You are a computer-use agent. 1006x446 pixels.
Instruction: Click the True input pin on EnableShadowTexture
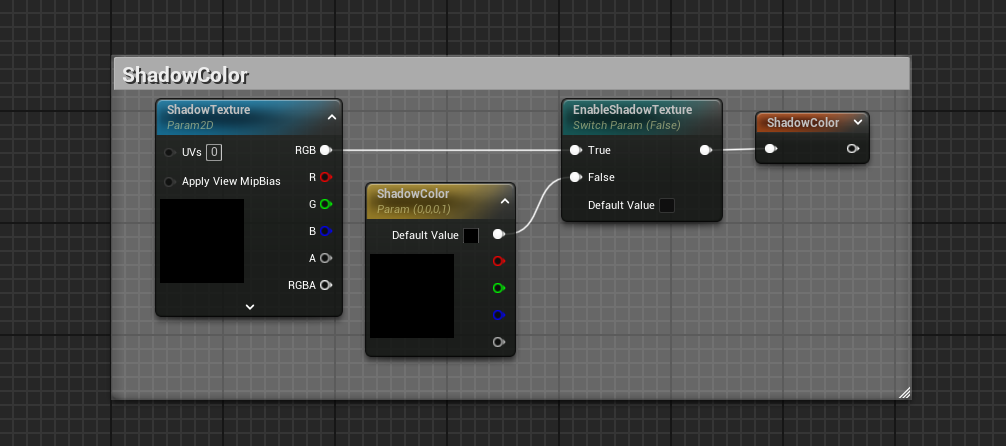[x=575, y=150]
